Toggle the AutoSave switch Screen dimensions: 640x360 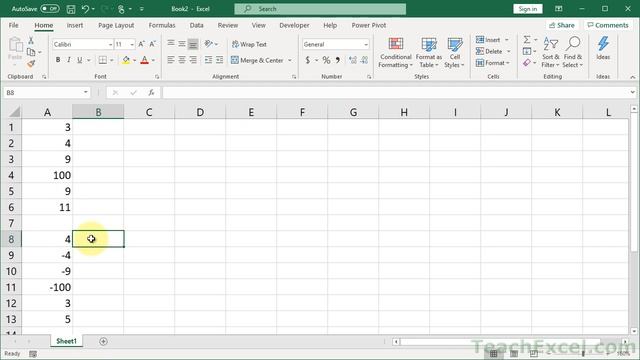click(x=50, y=9)
